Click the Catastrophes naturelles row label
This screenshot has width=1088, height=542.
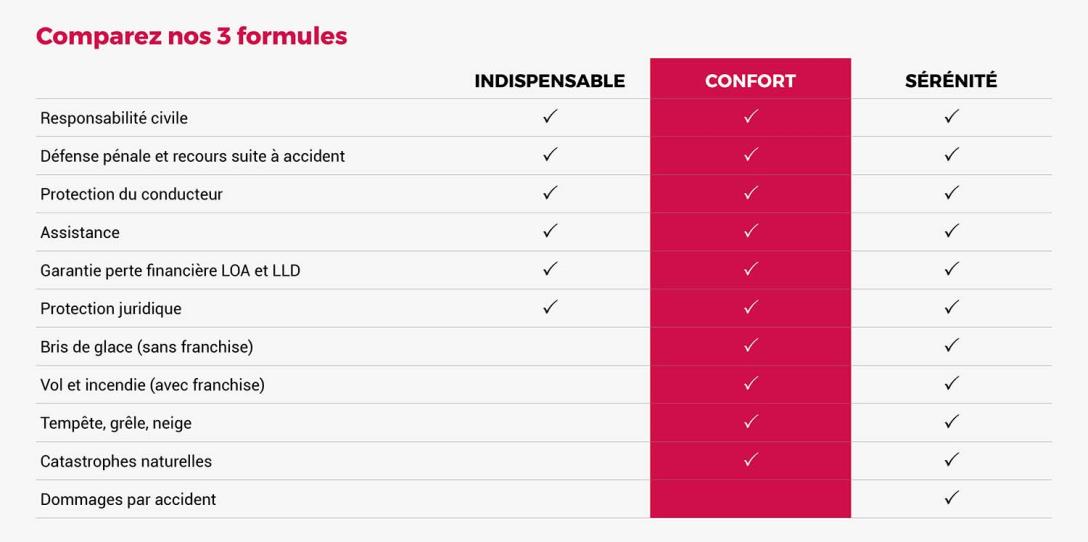[126, 461]
